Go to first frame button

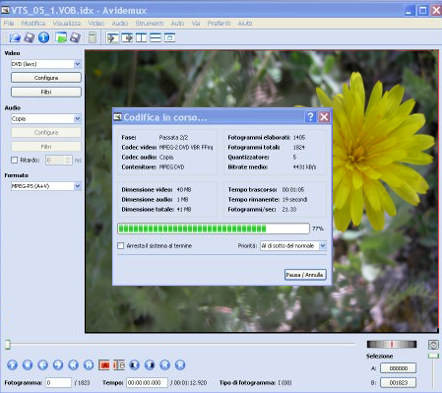point(165,365)
